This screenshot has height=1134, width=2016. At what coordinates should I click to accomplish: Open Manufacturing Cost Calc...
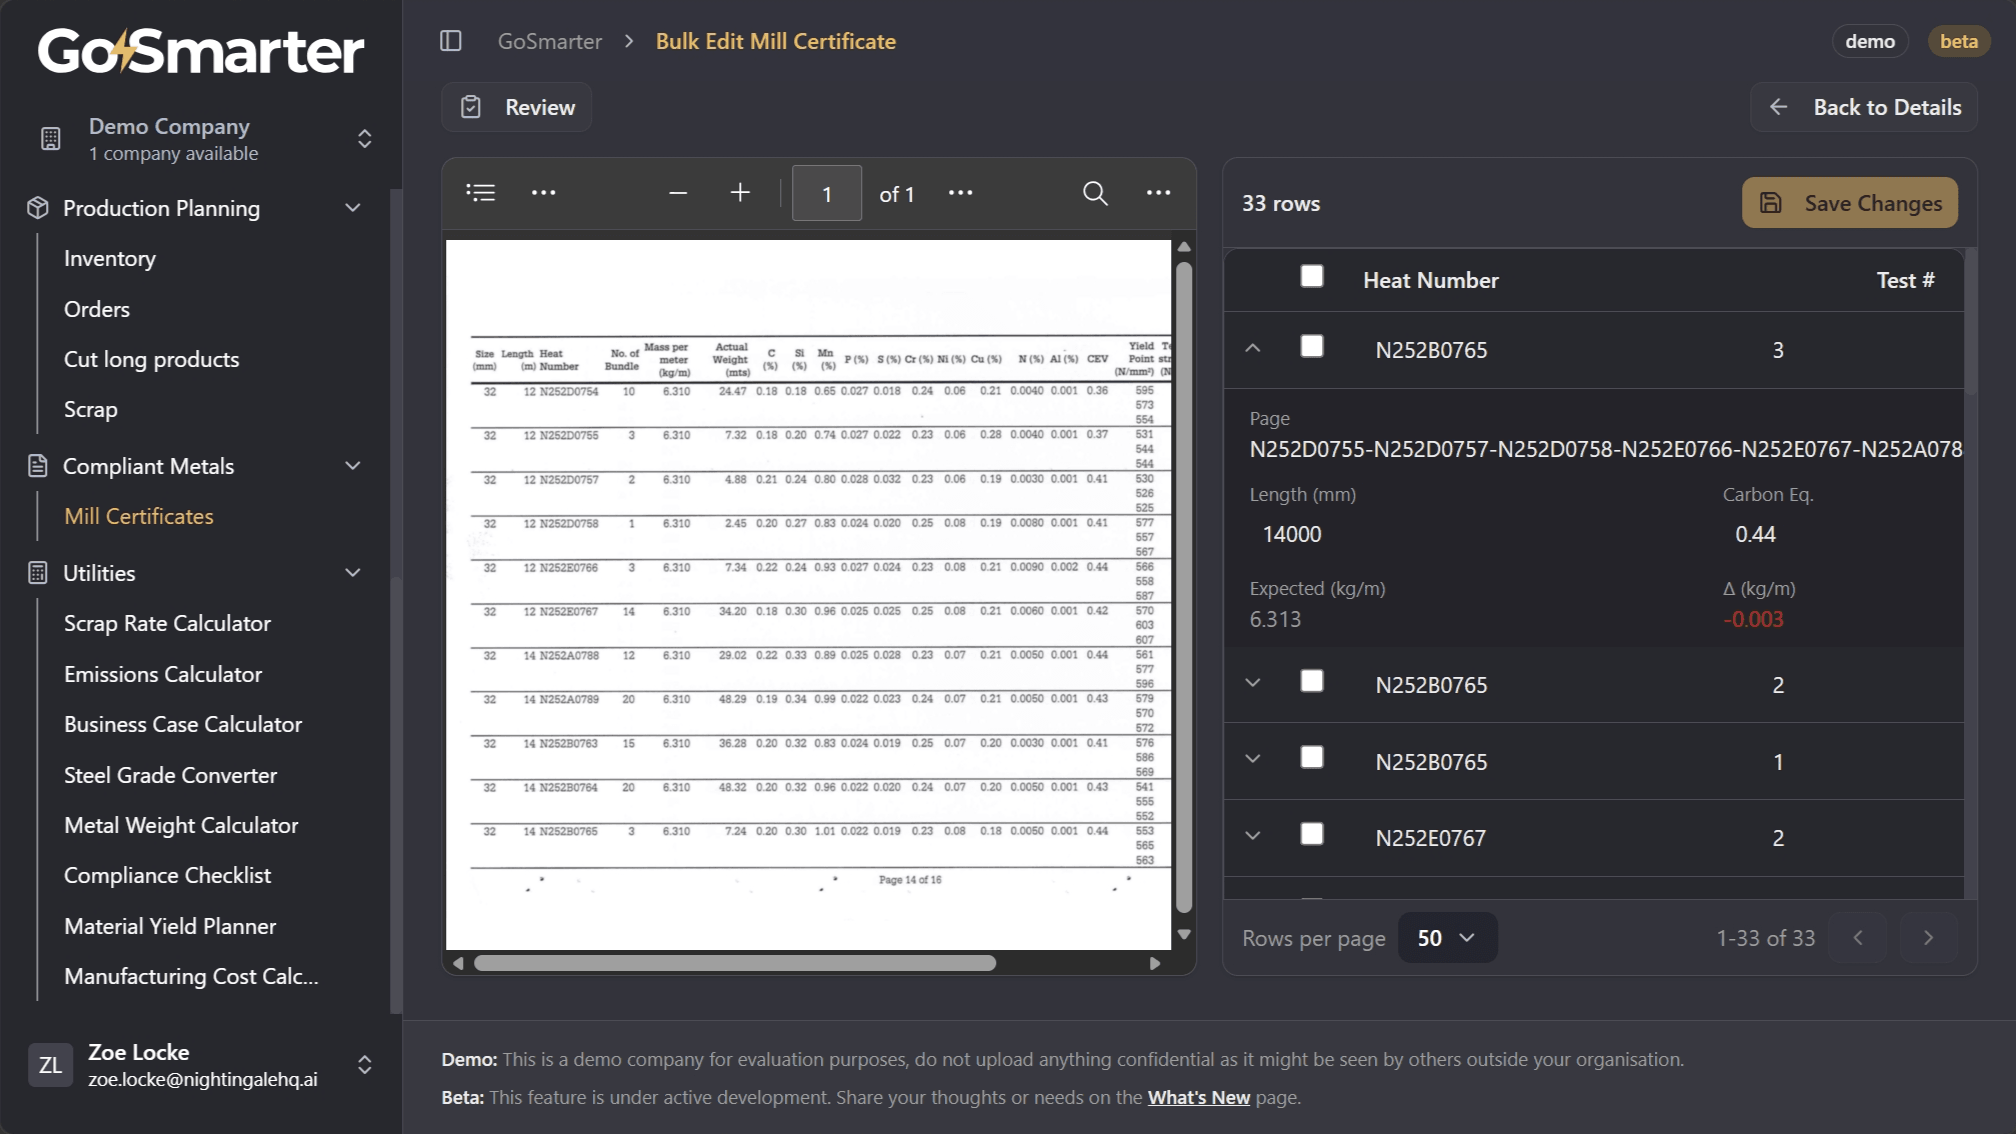click(x=191, y=977)
